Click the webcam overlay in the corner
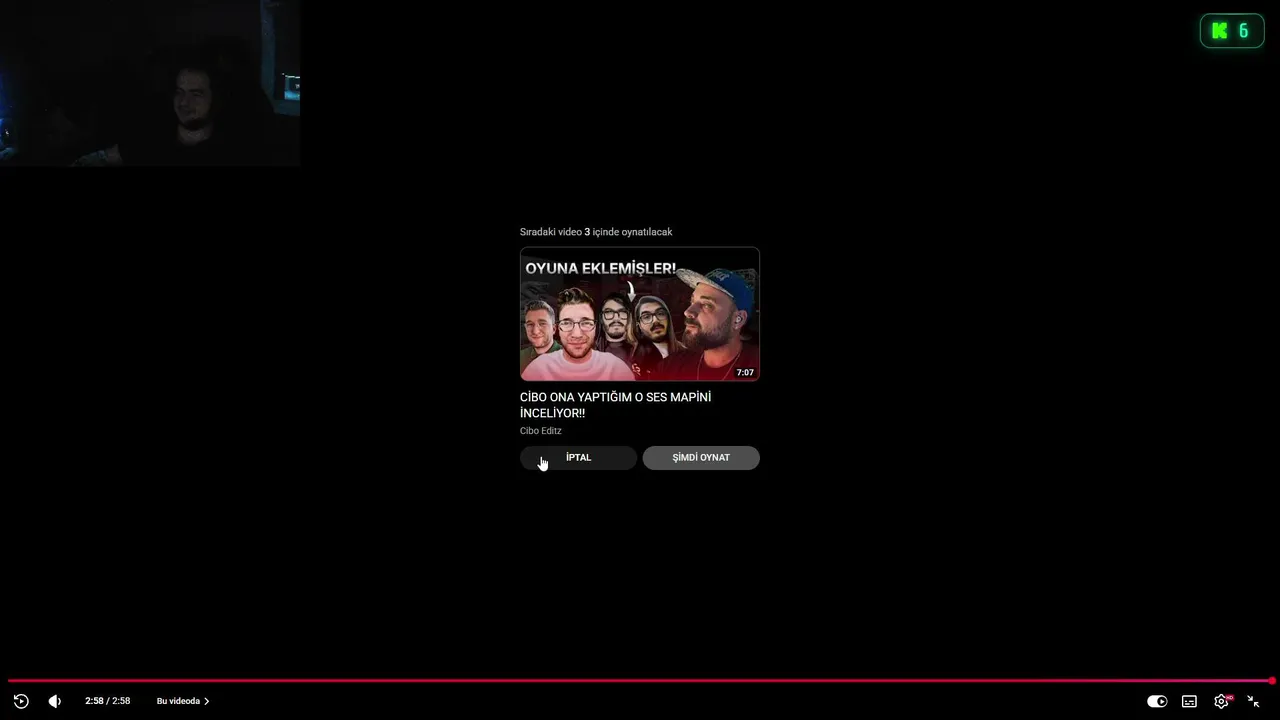Screen dimensions: 1280x720 coord(150,83)
